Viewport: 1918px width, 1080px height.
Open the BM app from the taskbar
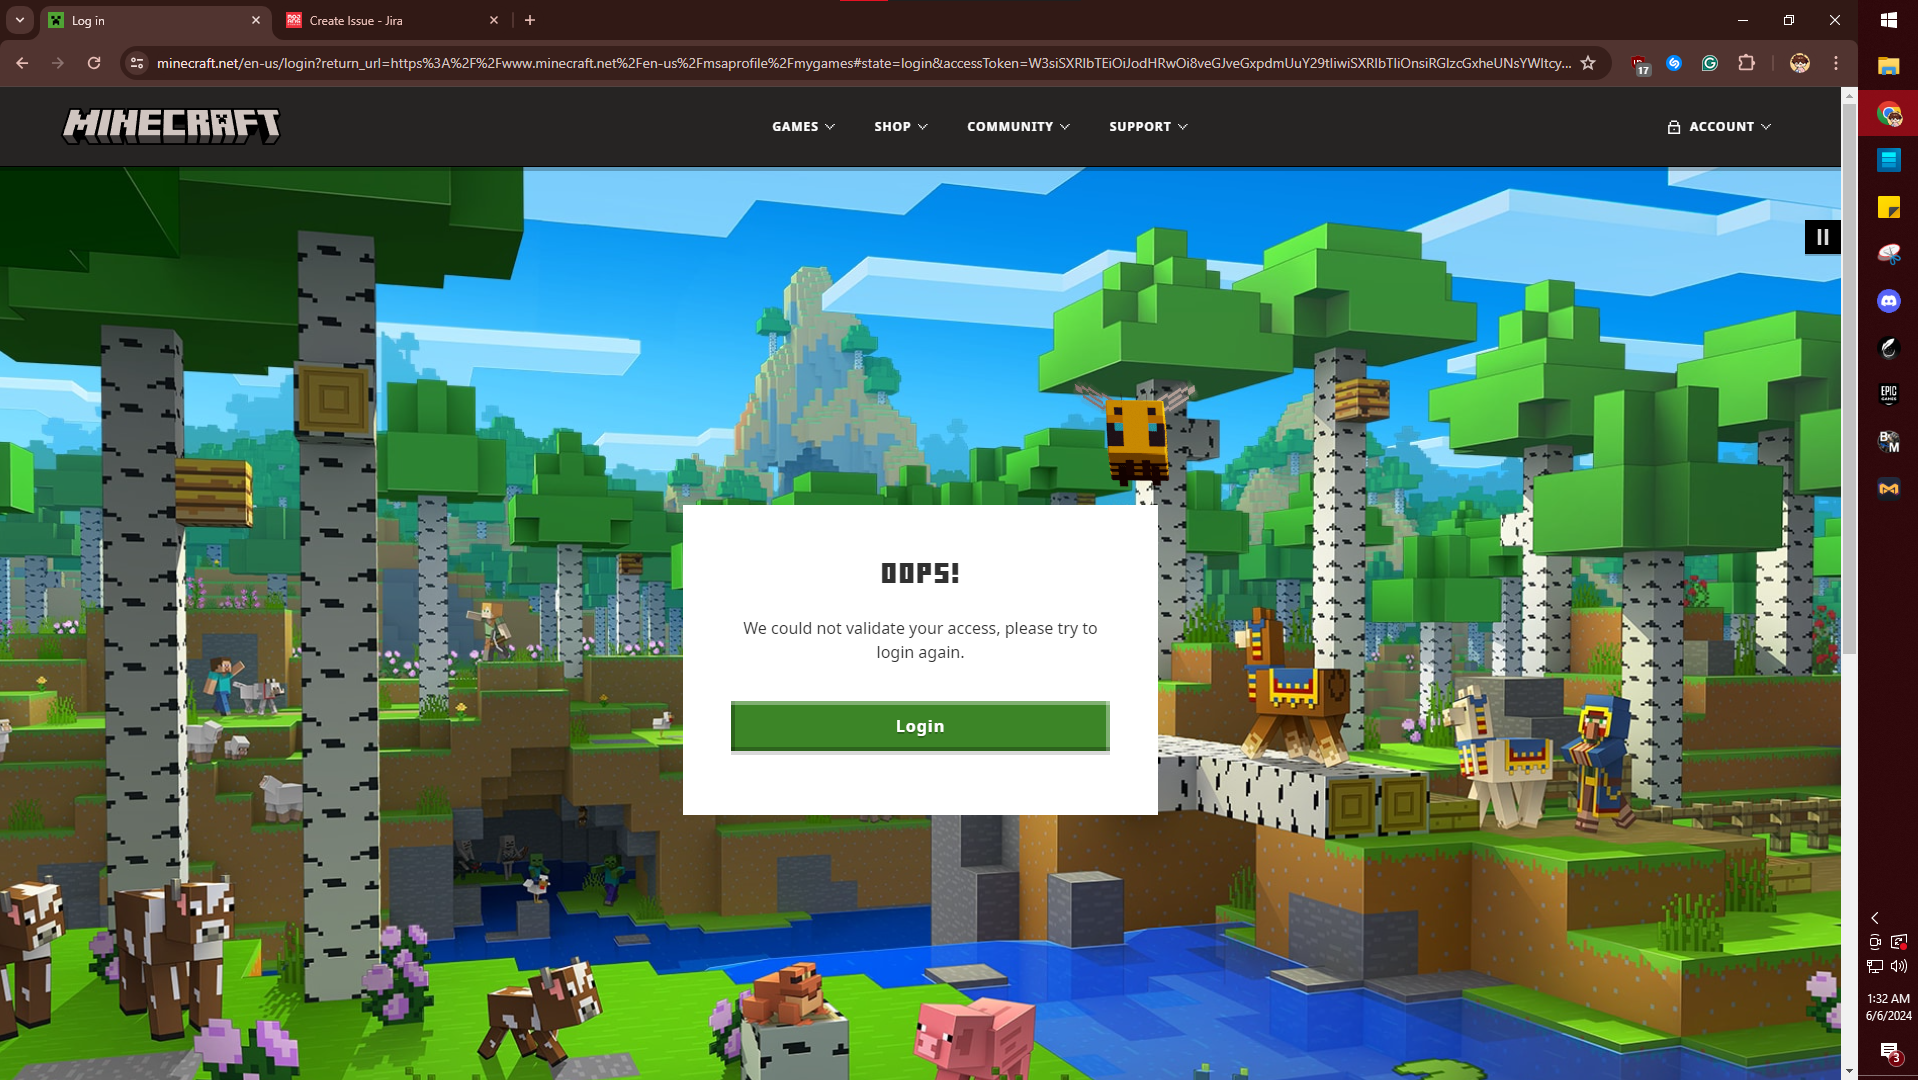(x=1889, y=442)
